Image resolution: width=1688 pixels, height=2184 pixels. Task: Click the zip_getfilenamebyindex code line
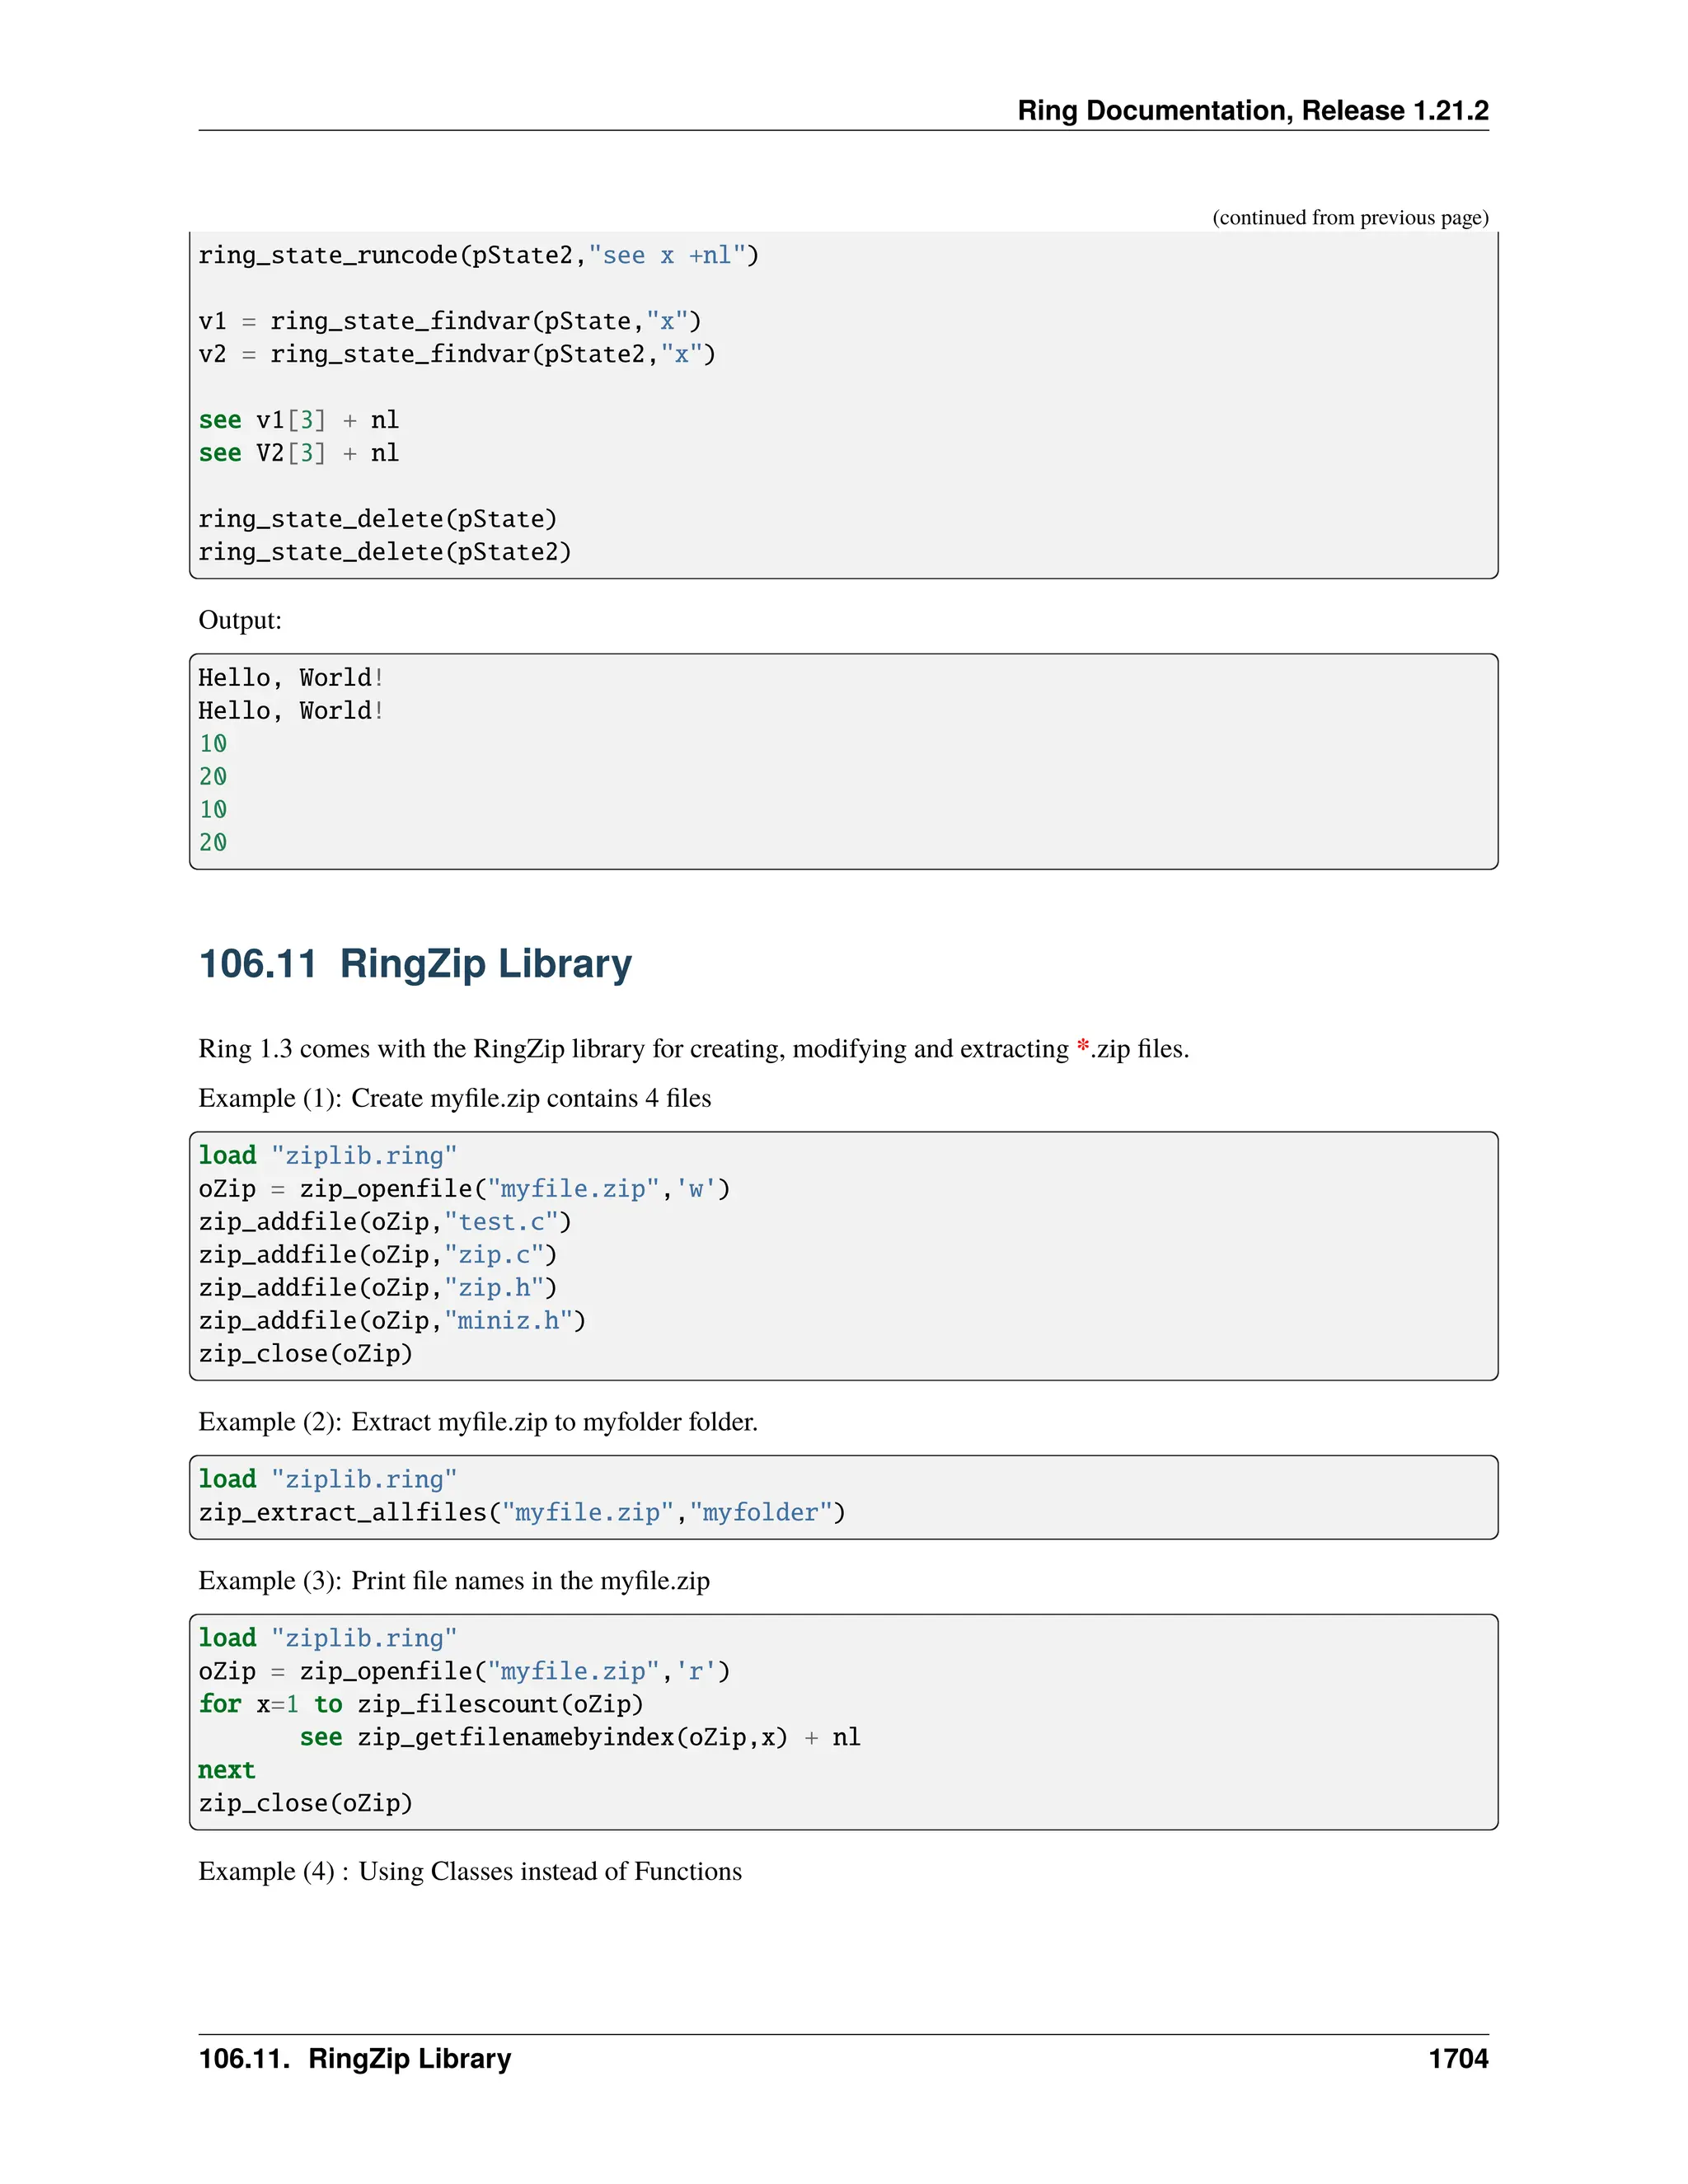(x=579, y=1738)
